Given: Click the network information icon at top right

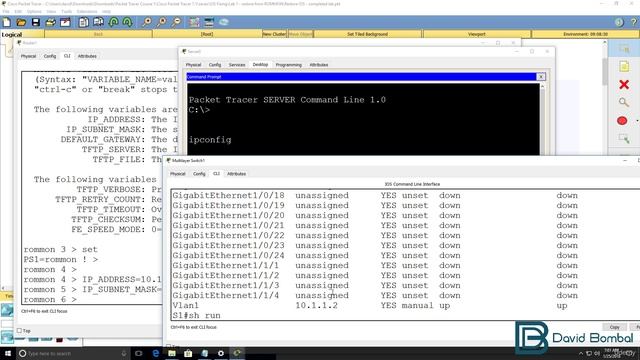Looking at the screenshot, I should pyautogui.click(x=619, y=22).
